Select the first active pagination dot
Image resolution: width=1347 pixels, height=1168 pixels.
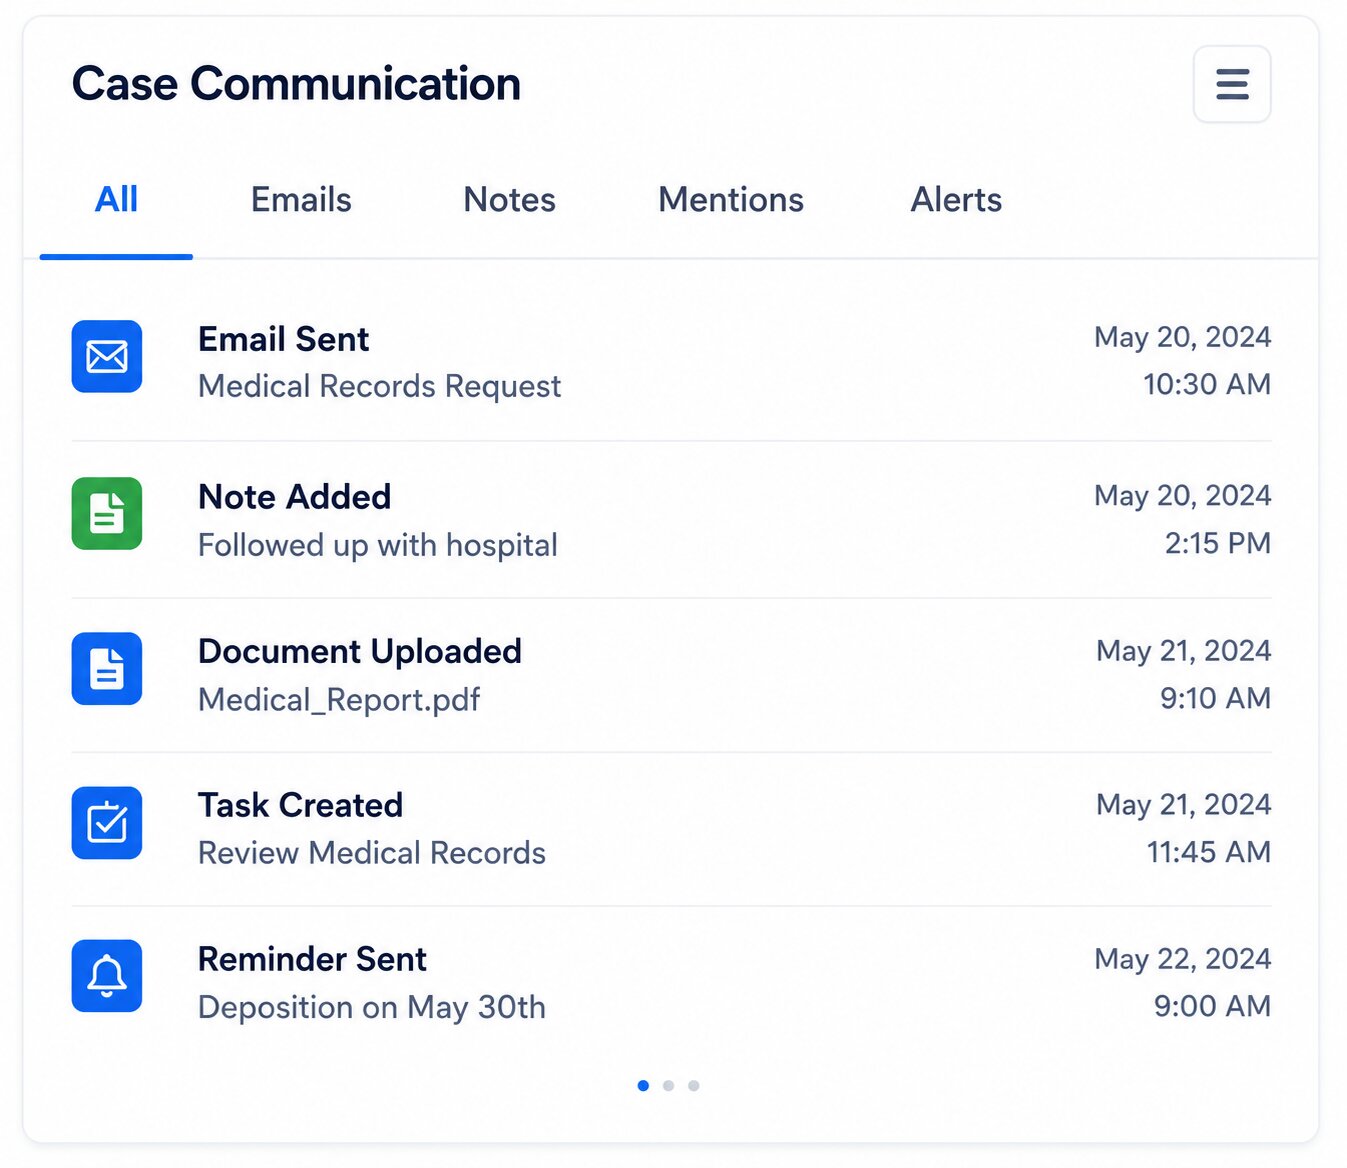(x=643, y=1085)
